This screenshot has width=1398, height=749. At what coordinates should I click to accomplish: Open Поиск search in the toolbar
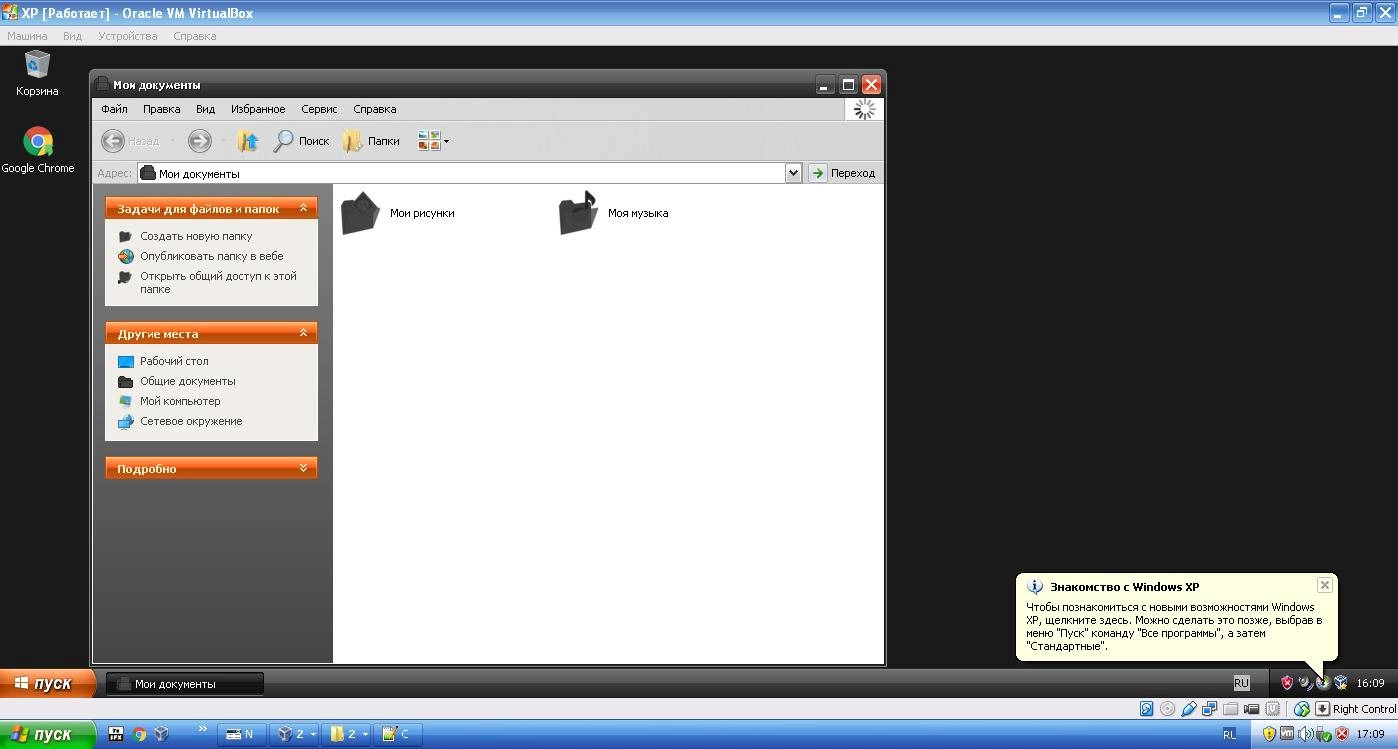(302, 141)
